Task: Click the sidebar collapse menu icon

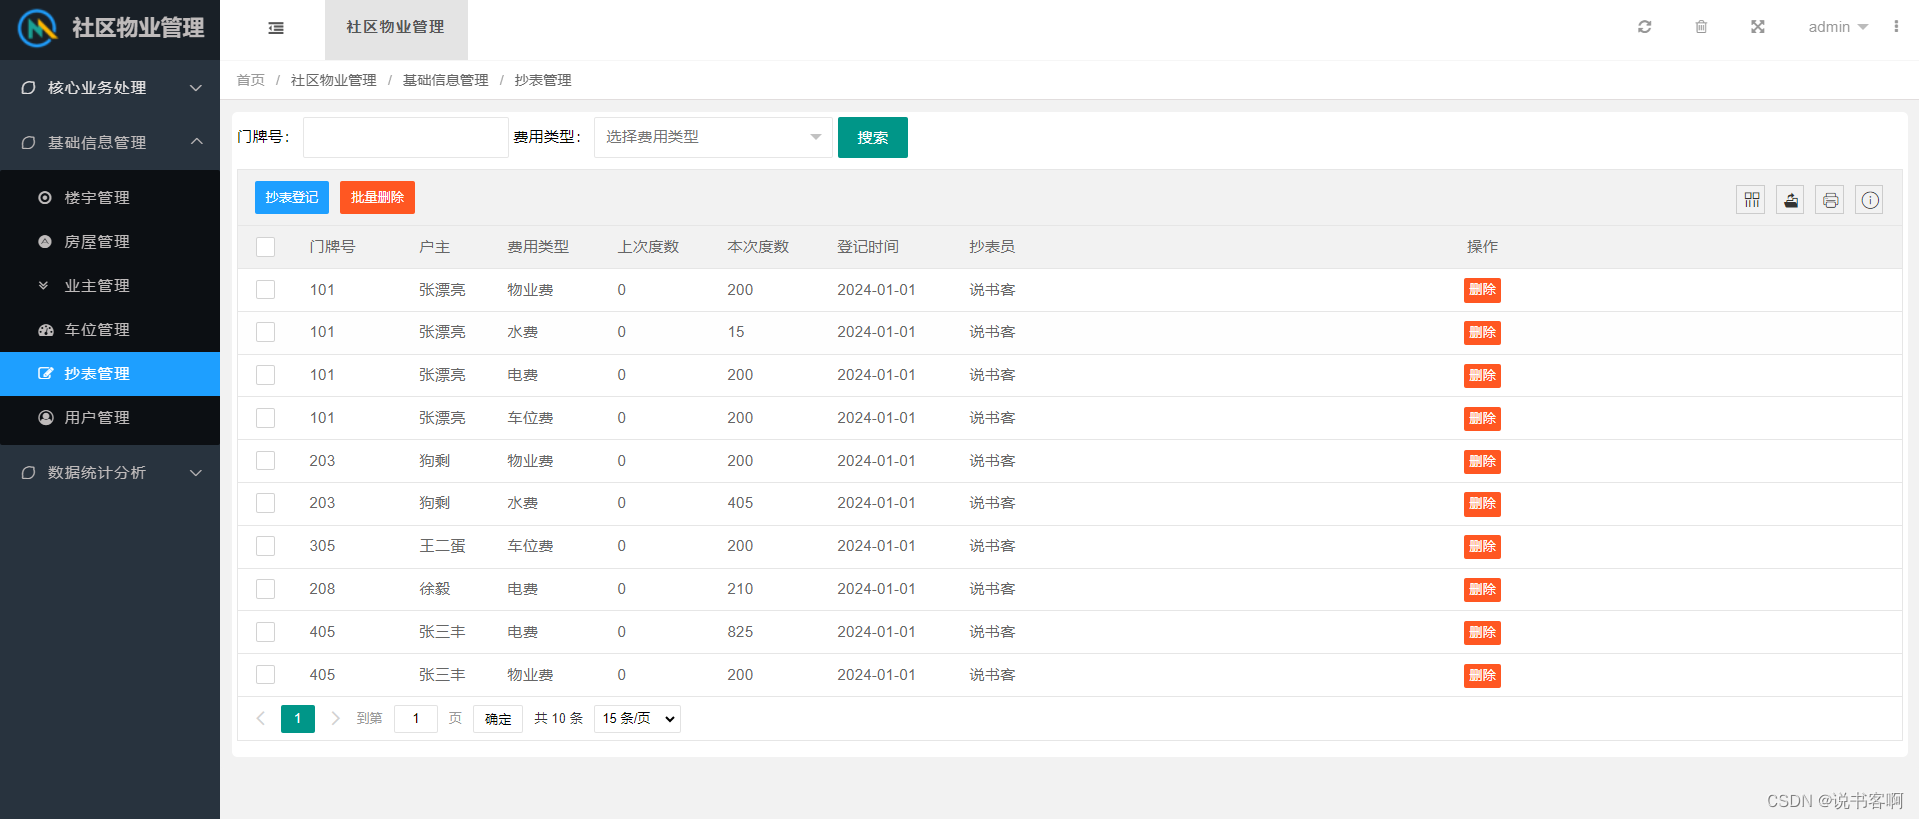Action: [x=276, y=28]
